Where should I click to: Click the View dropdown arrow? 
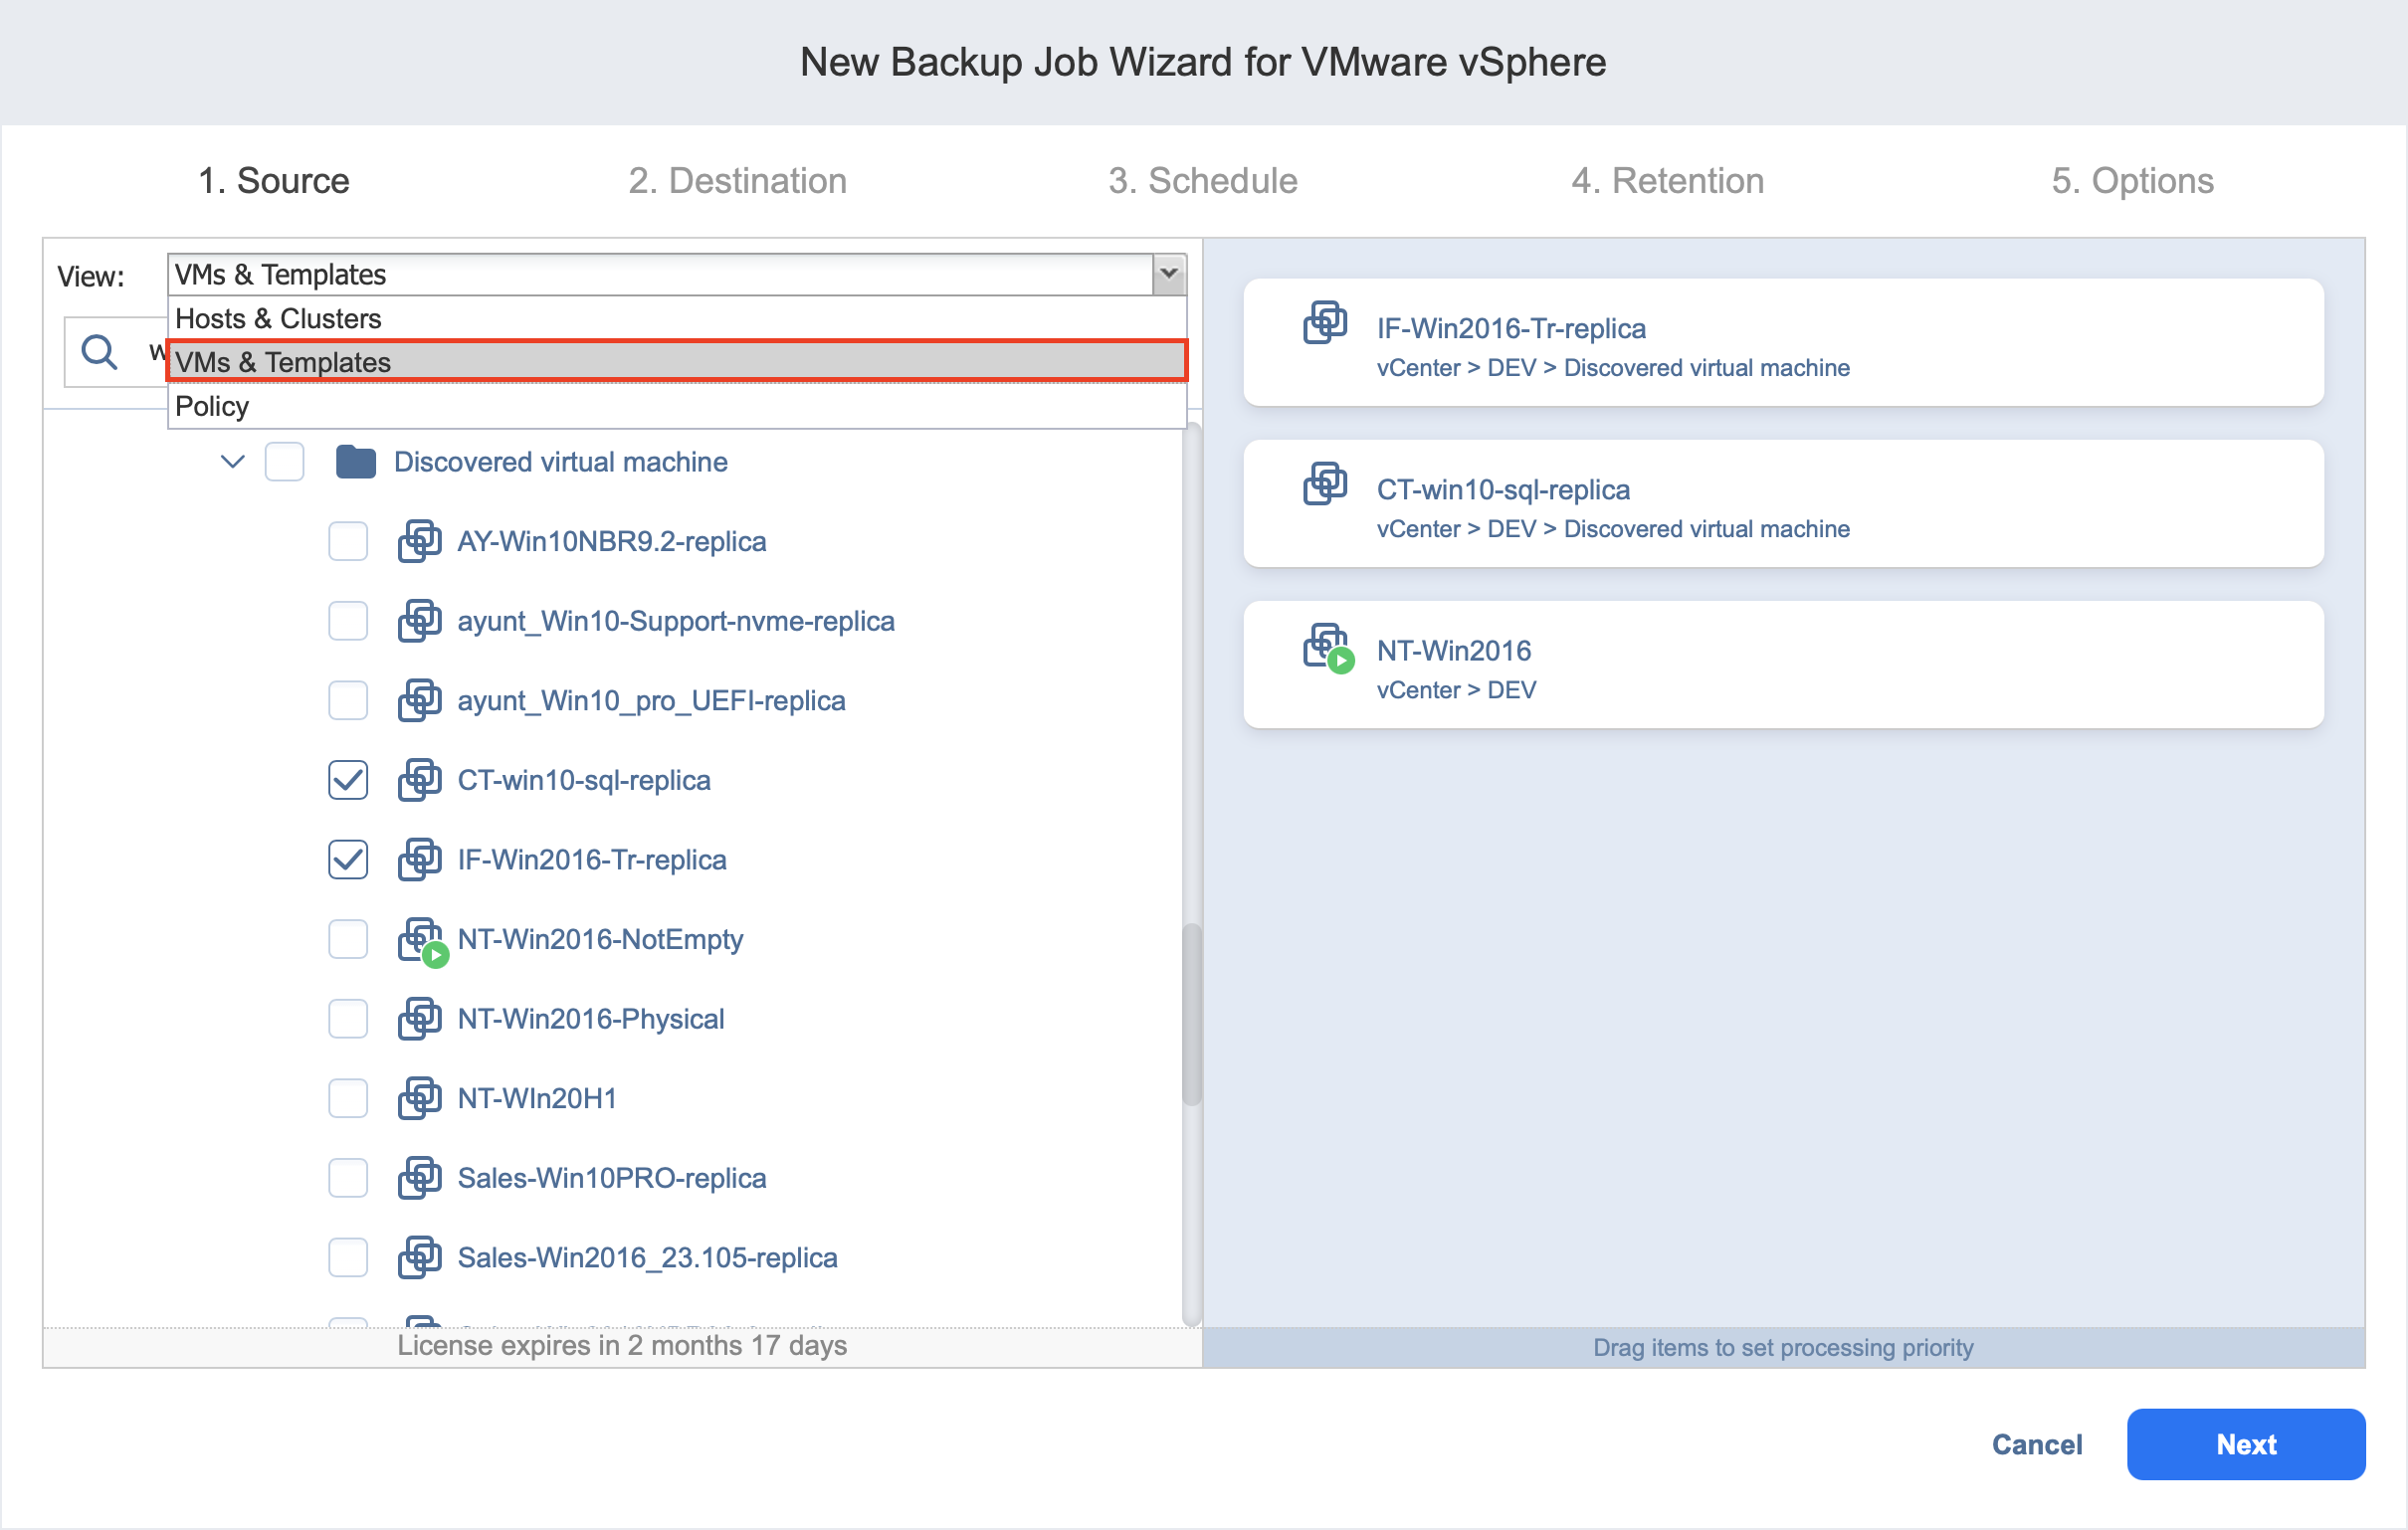(1168, 274)
